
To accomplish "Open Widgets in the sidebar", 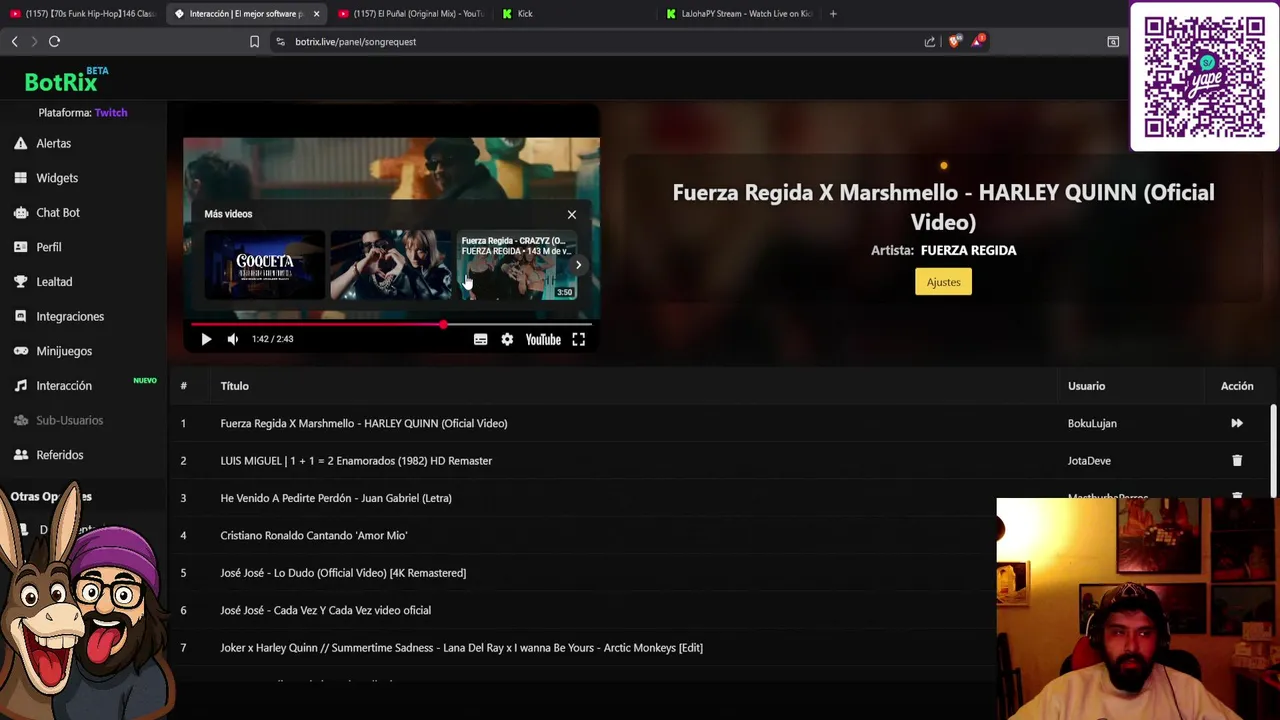I will 57,178.
